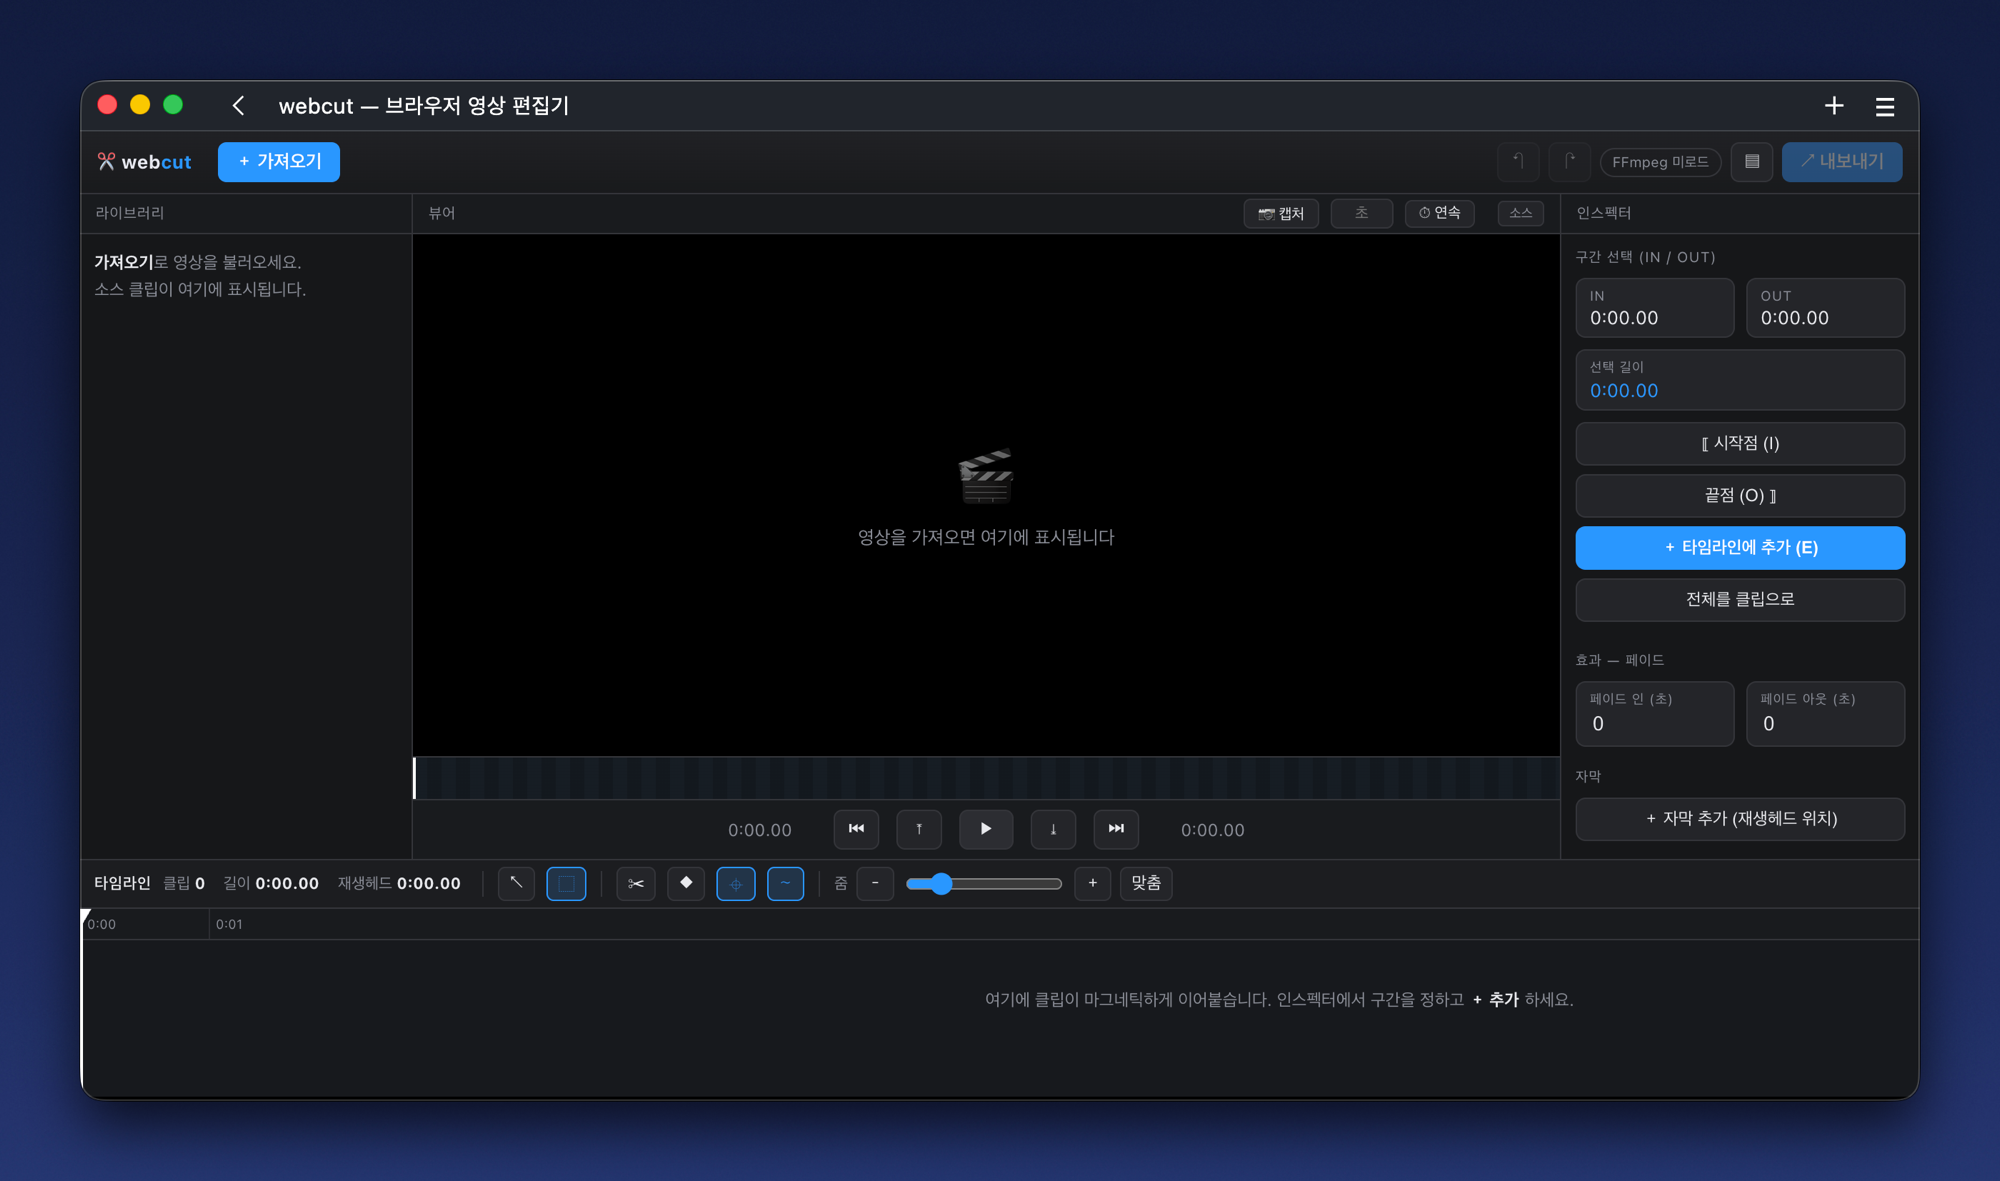The width and height of the screenshot is (2000, 1181).
Task: Click the IN timecode field
Action: point(1655,308)
